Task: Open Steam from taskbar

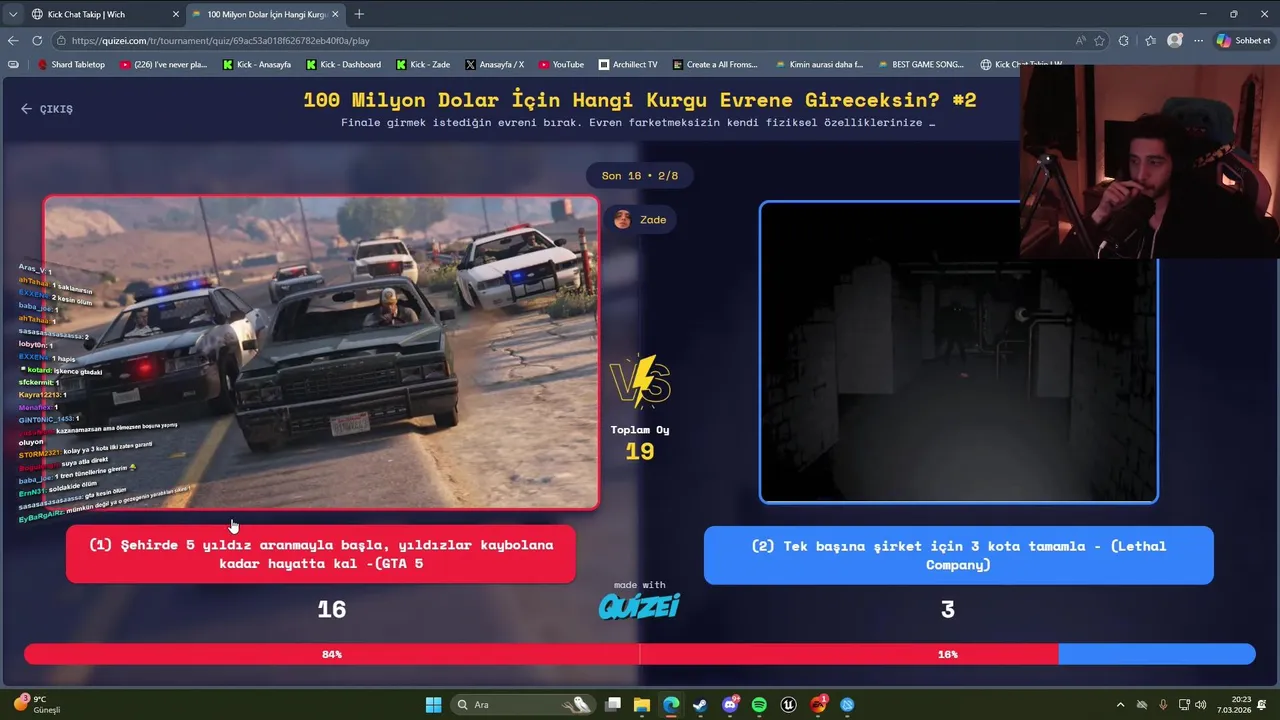Action: pyautogui.click(x=700, y=705)
